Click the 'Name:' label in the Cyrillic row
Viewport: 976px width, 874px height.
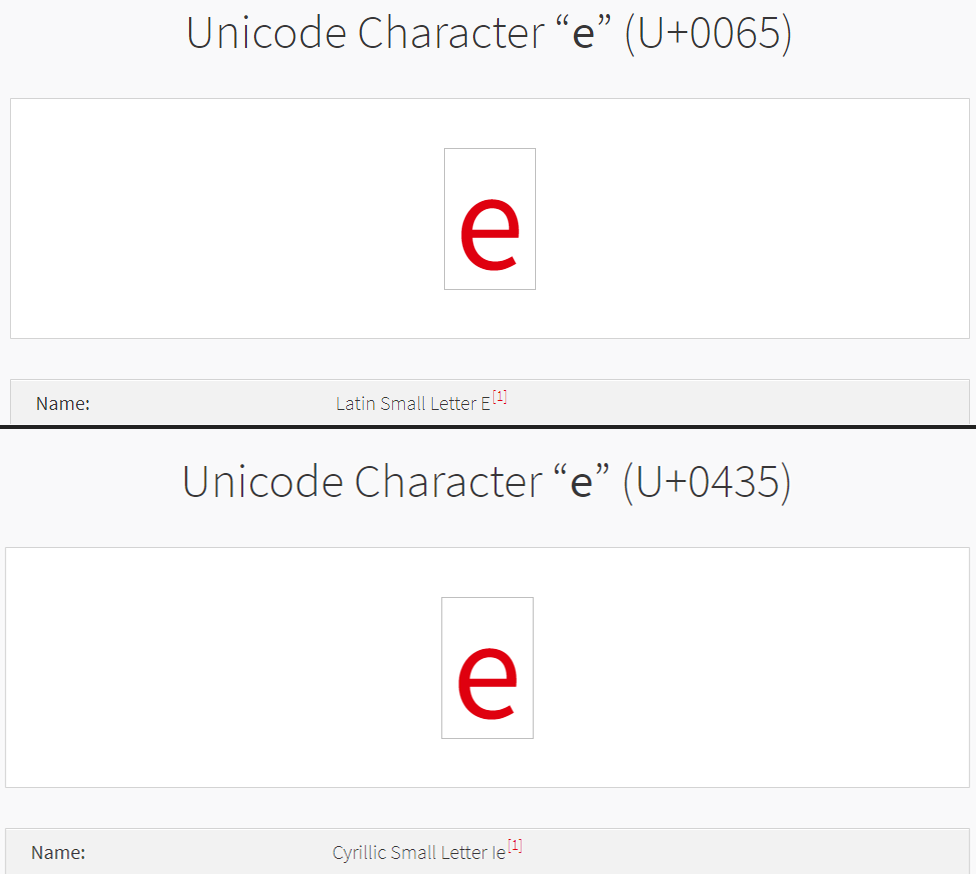[59, 852]
